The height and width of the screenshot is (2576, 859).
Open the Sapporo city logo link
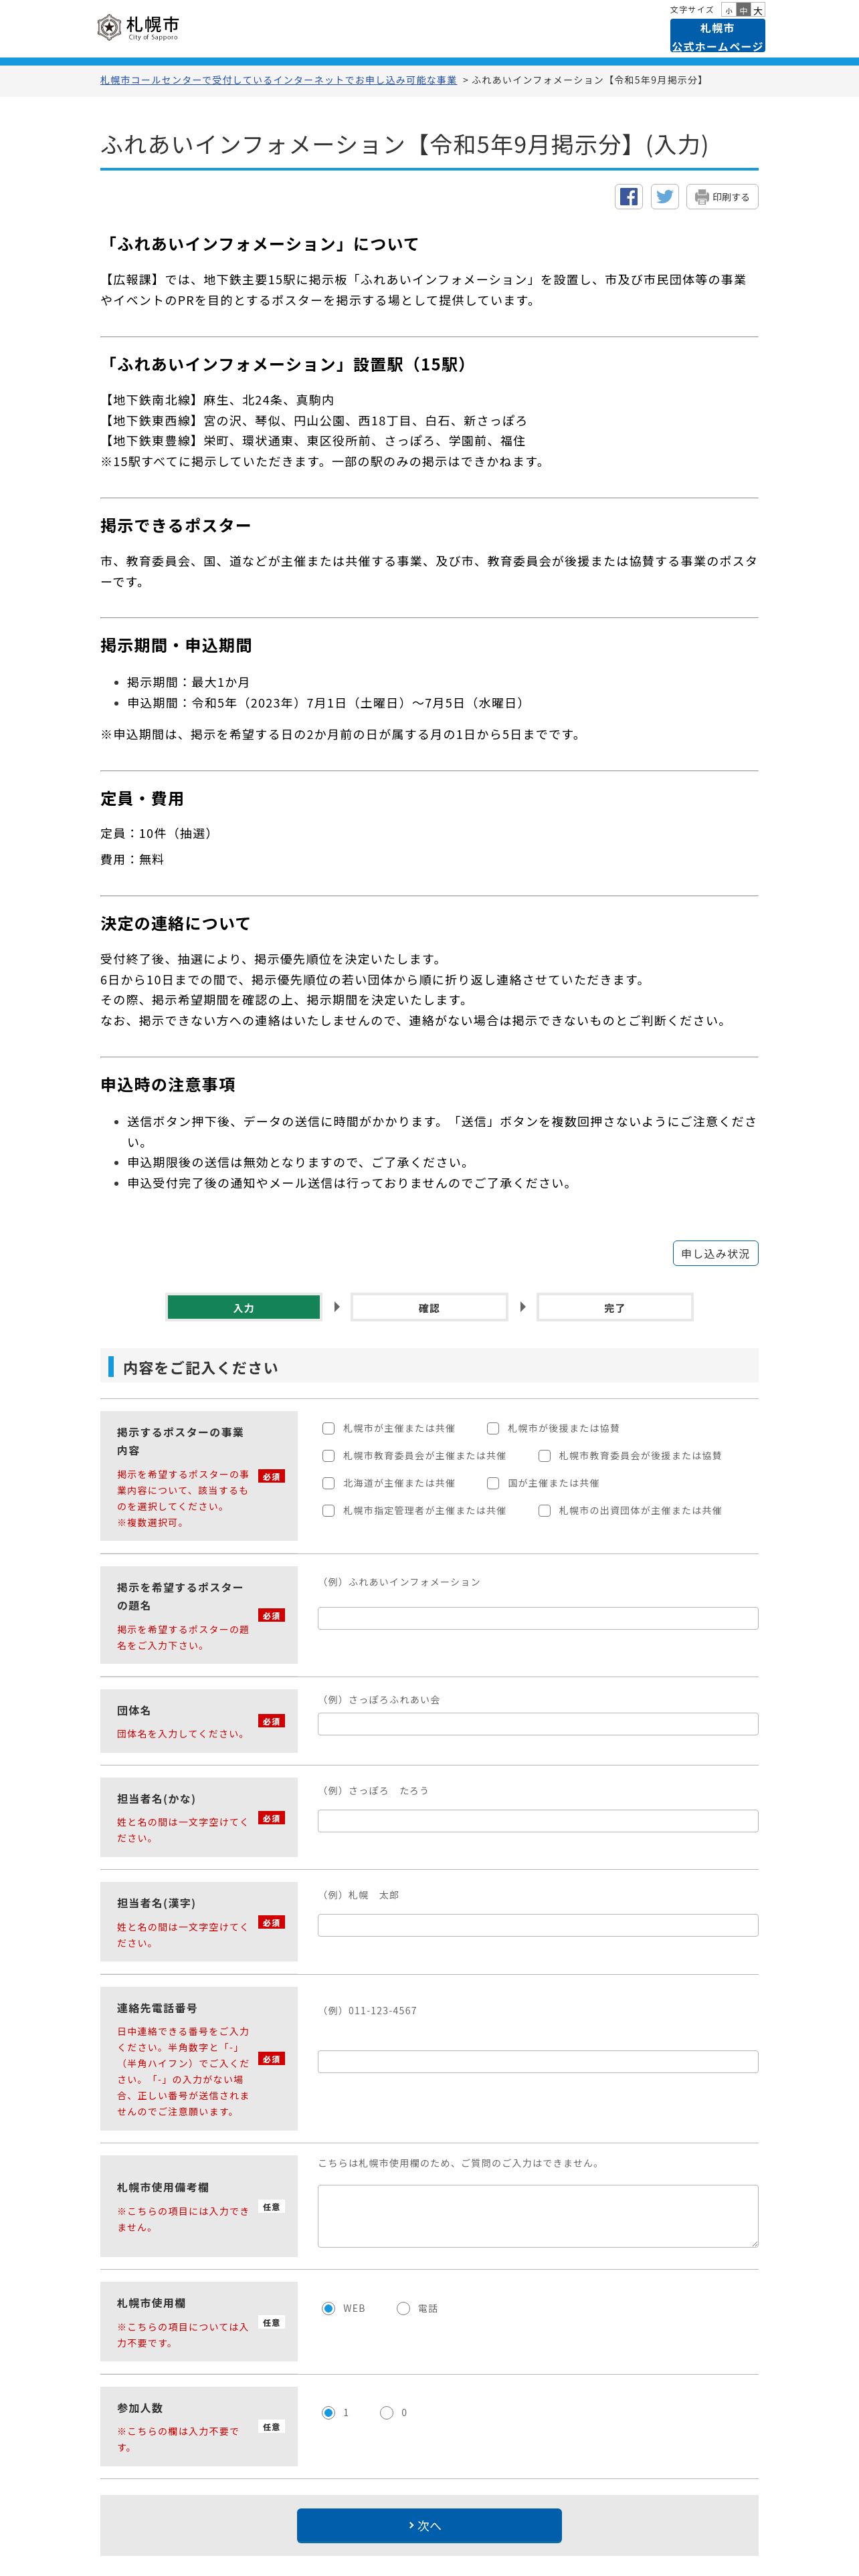tap(138, 27)
